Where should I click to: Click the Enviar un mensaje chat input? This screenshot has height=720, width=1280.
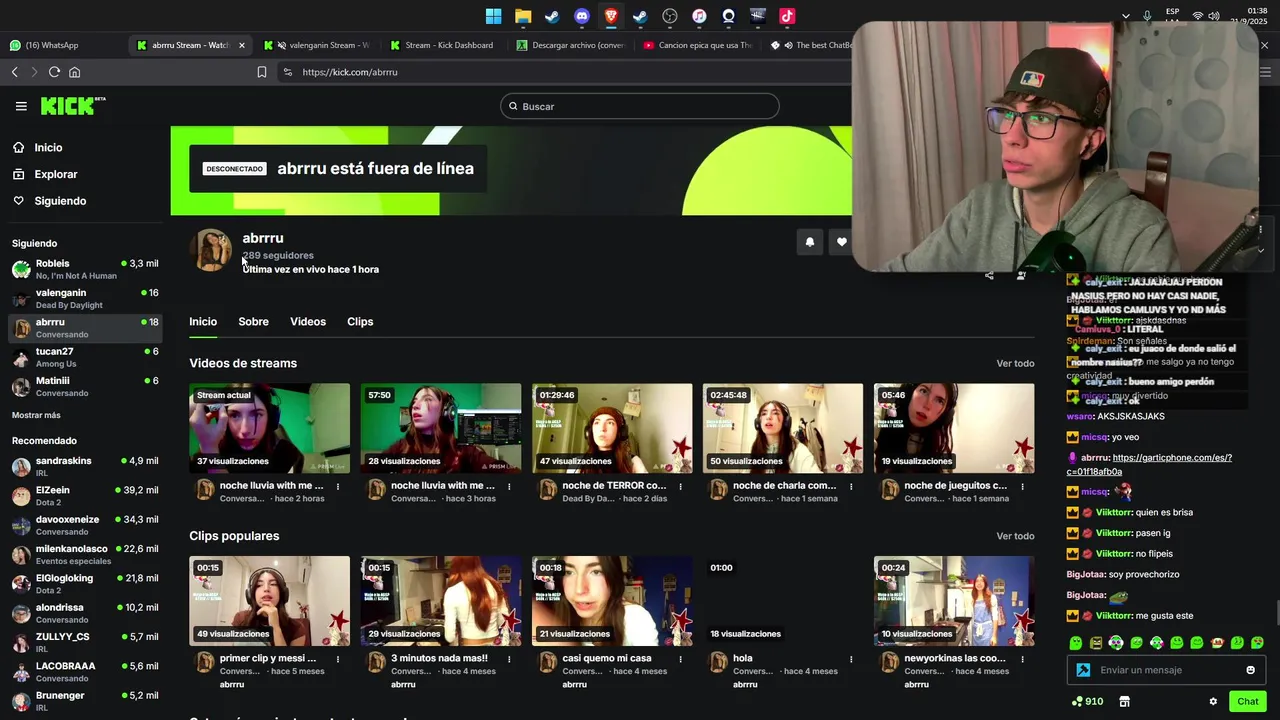click(x=1165, y=670)
